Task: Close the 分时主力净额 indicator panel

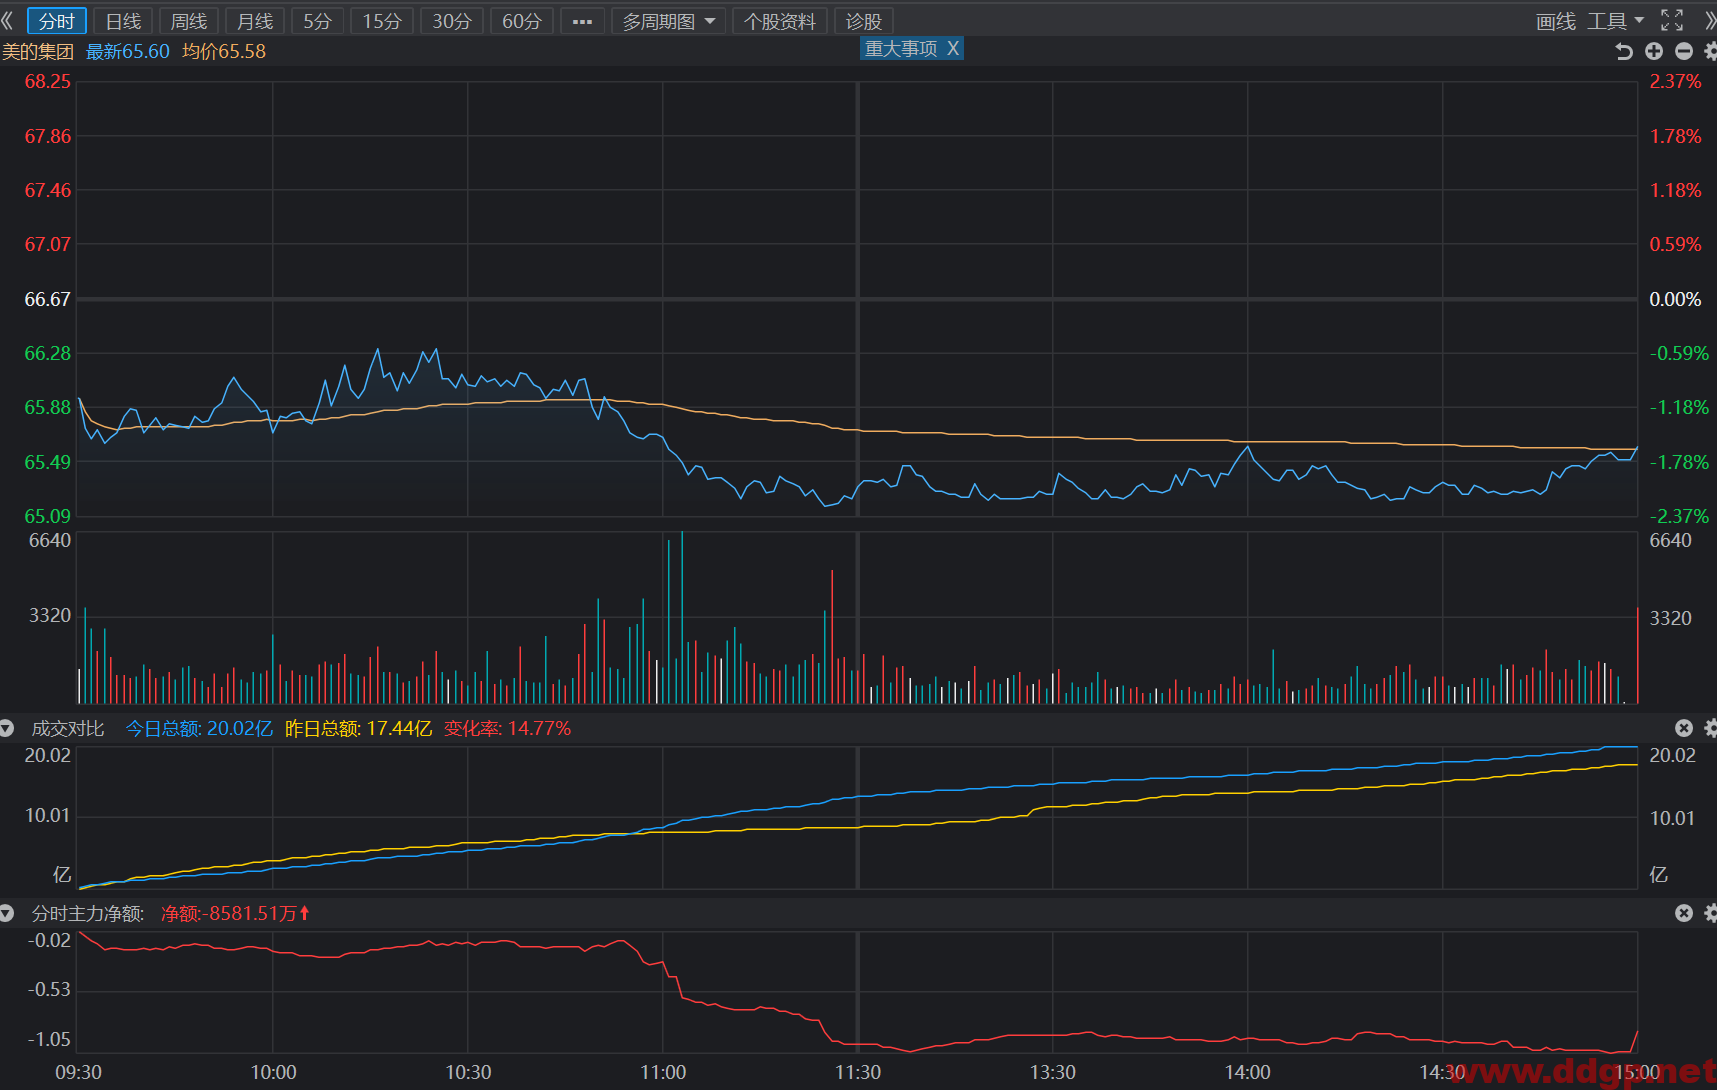Action: tap(1684, 913)
